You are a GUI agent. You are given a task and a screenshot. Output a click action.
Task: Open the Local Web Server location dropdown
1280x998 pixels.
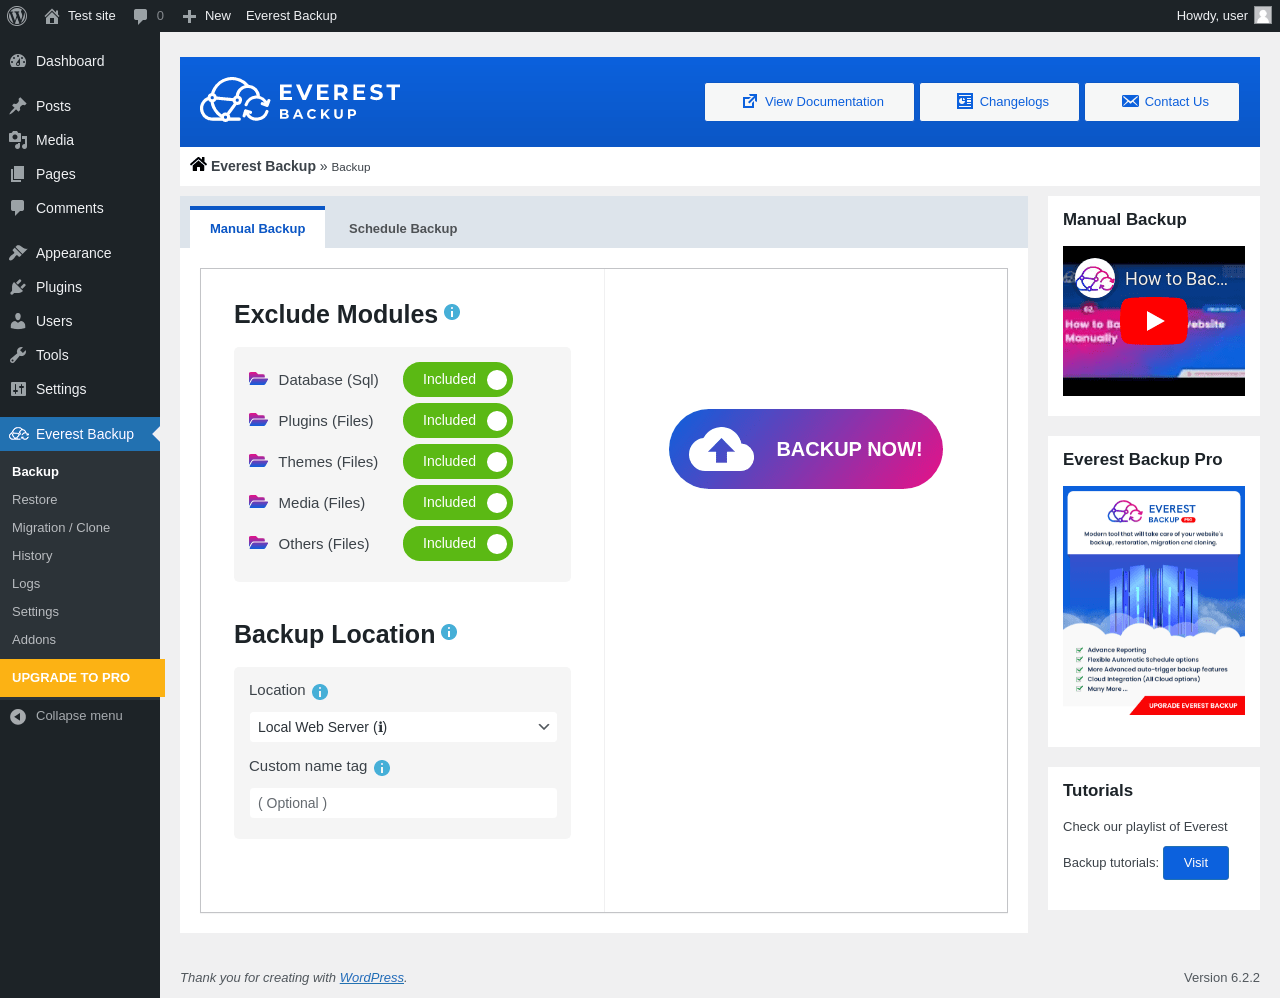(x=403, y=727)
